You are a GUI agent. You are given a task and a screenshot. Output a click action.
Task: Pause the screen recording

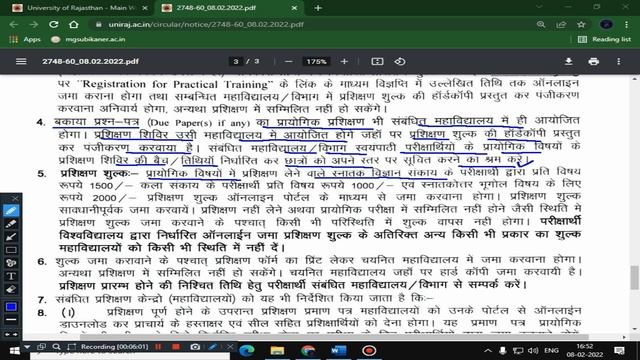point(158,347)
